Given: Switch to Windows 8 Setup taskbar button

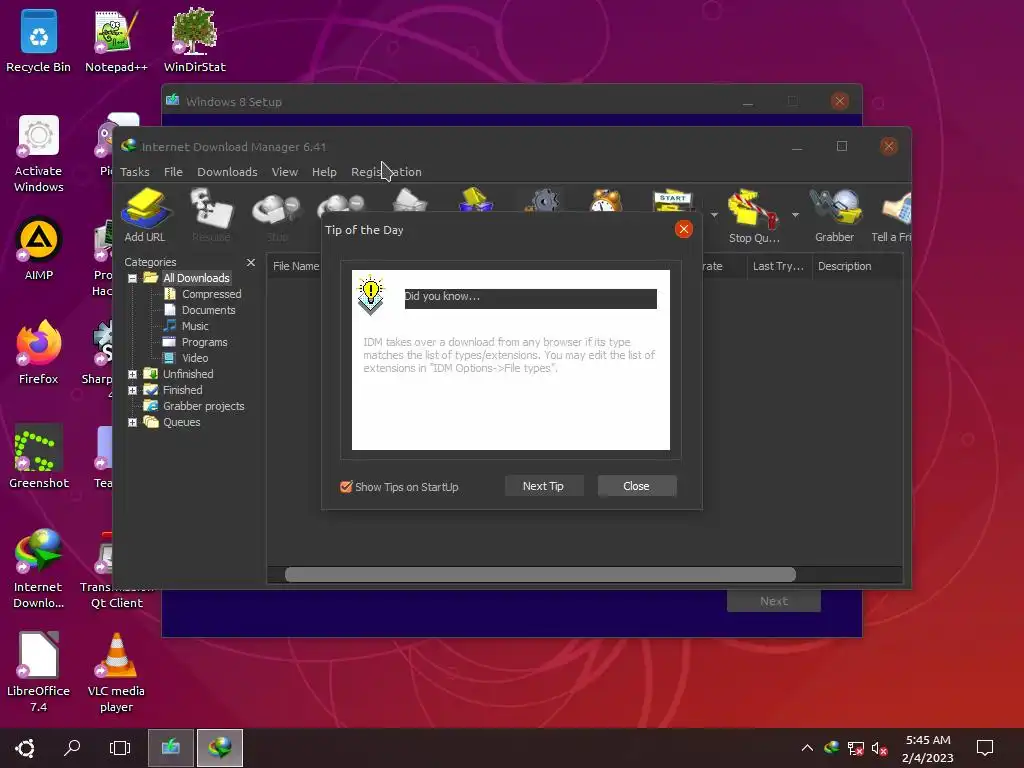Looking at the screenshot, I should pos(170,748).
